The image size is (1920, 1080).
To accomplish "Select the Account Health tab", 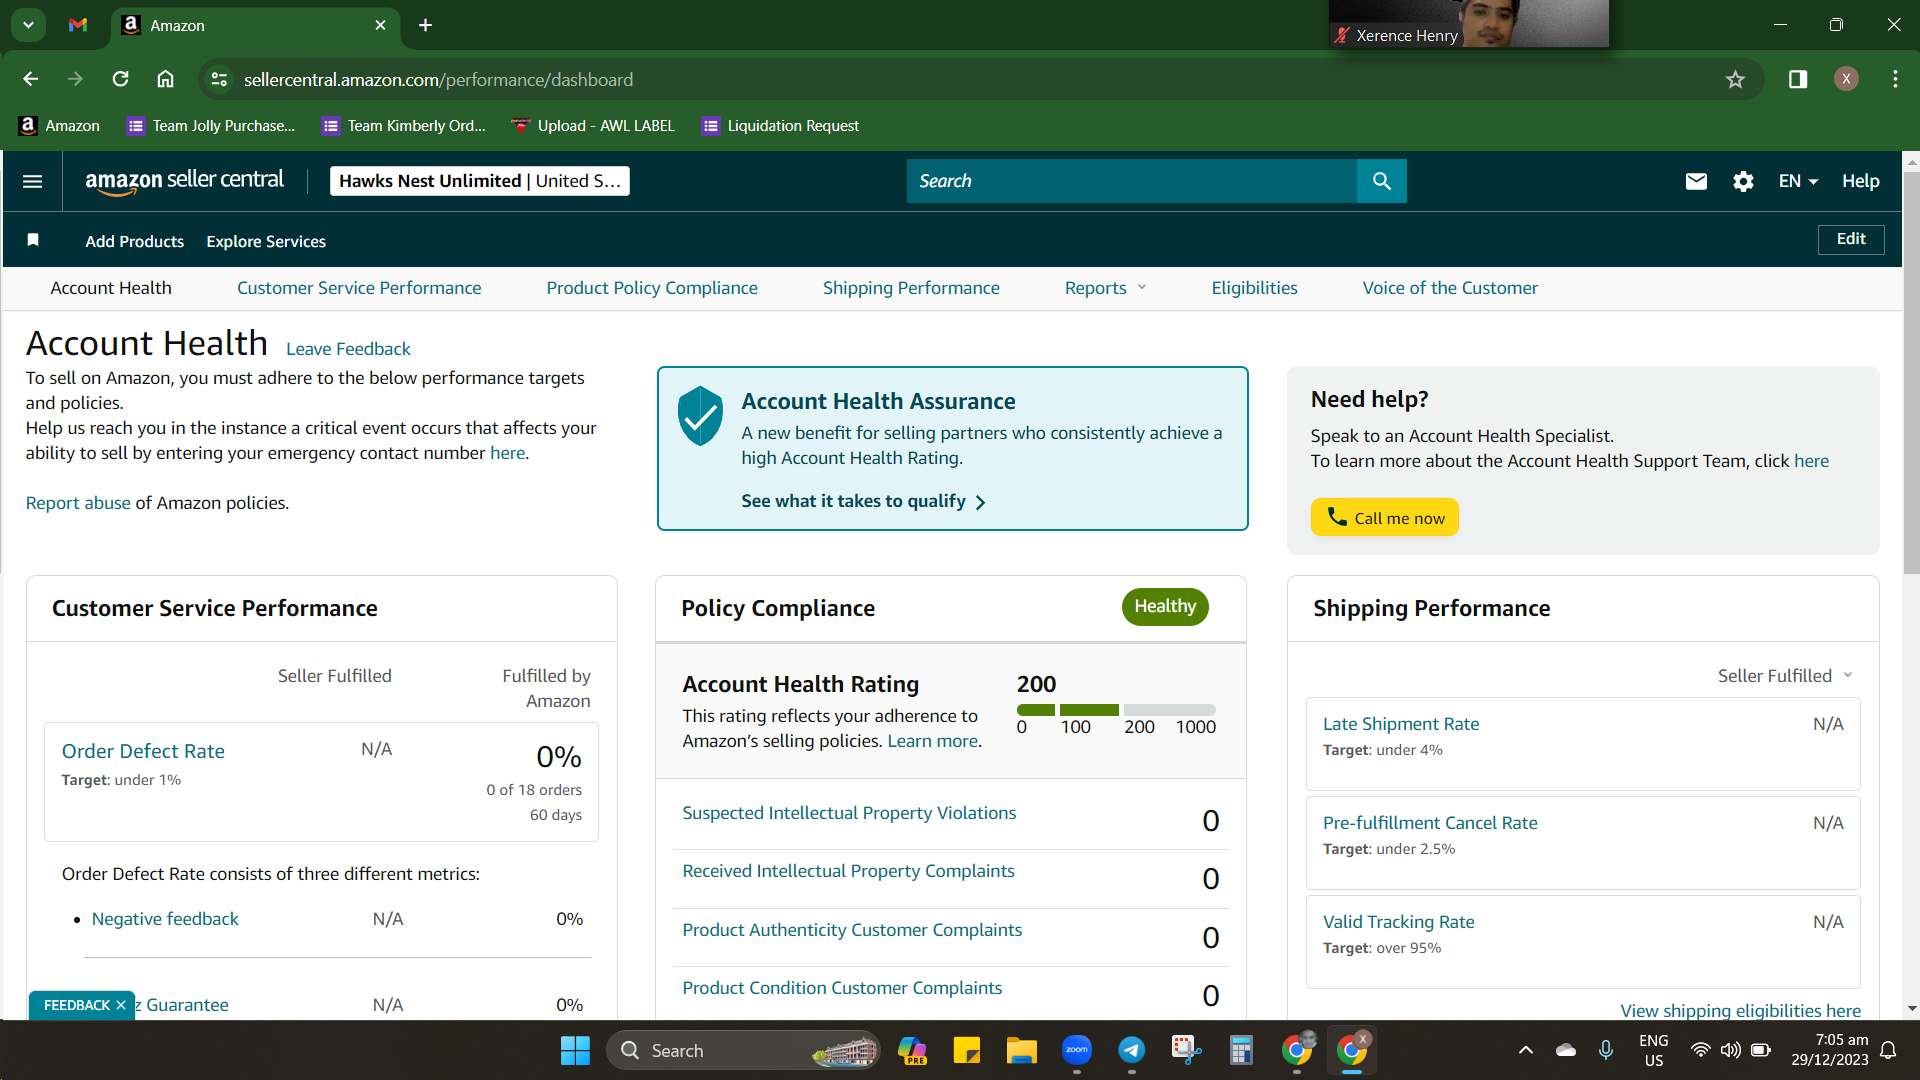I will coord(111,288).
